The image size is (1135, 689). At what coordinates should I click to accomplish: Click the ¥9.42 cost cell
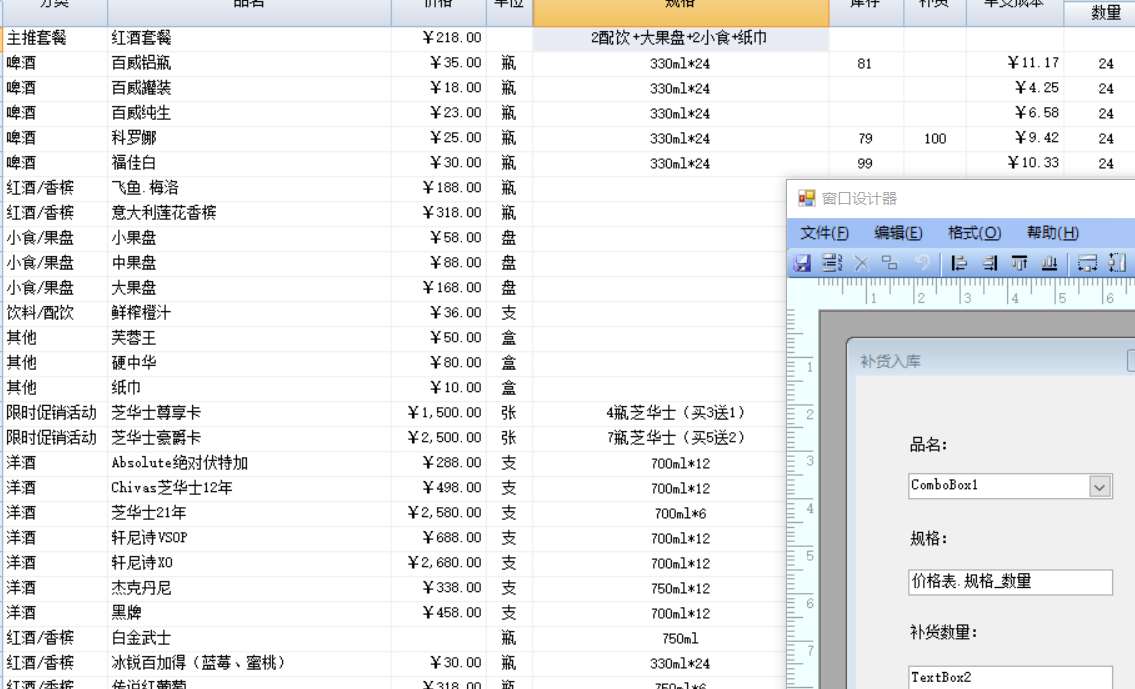click(x=1015, y=138)
